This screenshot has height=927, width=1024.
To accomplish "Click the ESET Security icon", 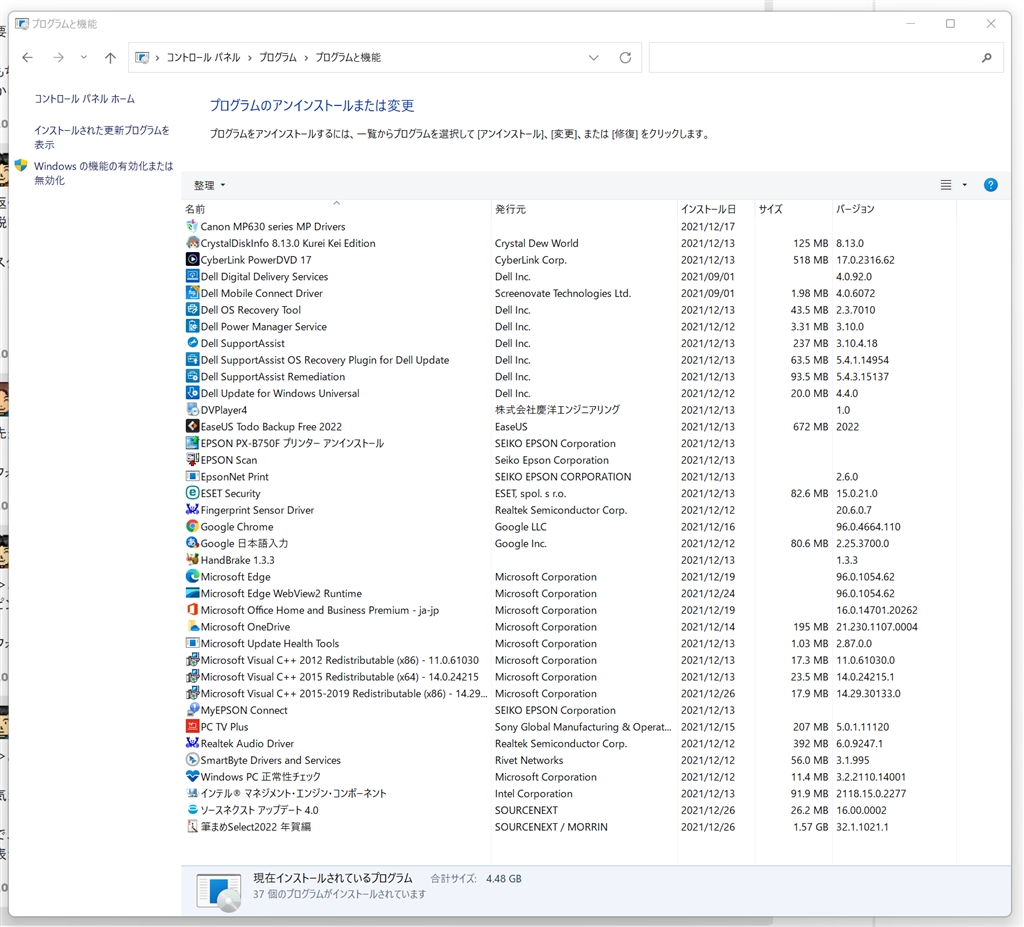I will 192,493.
